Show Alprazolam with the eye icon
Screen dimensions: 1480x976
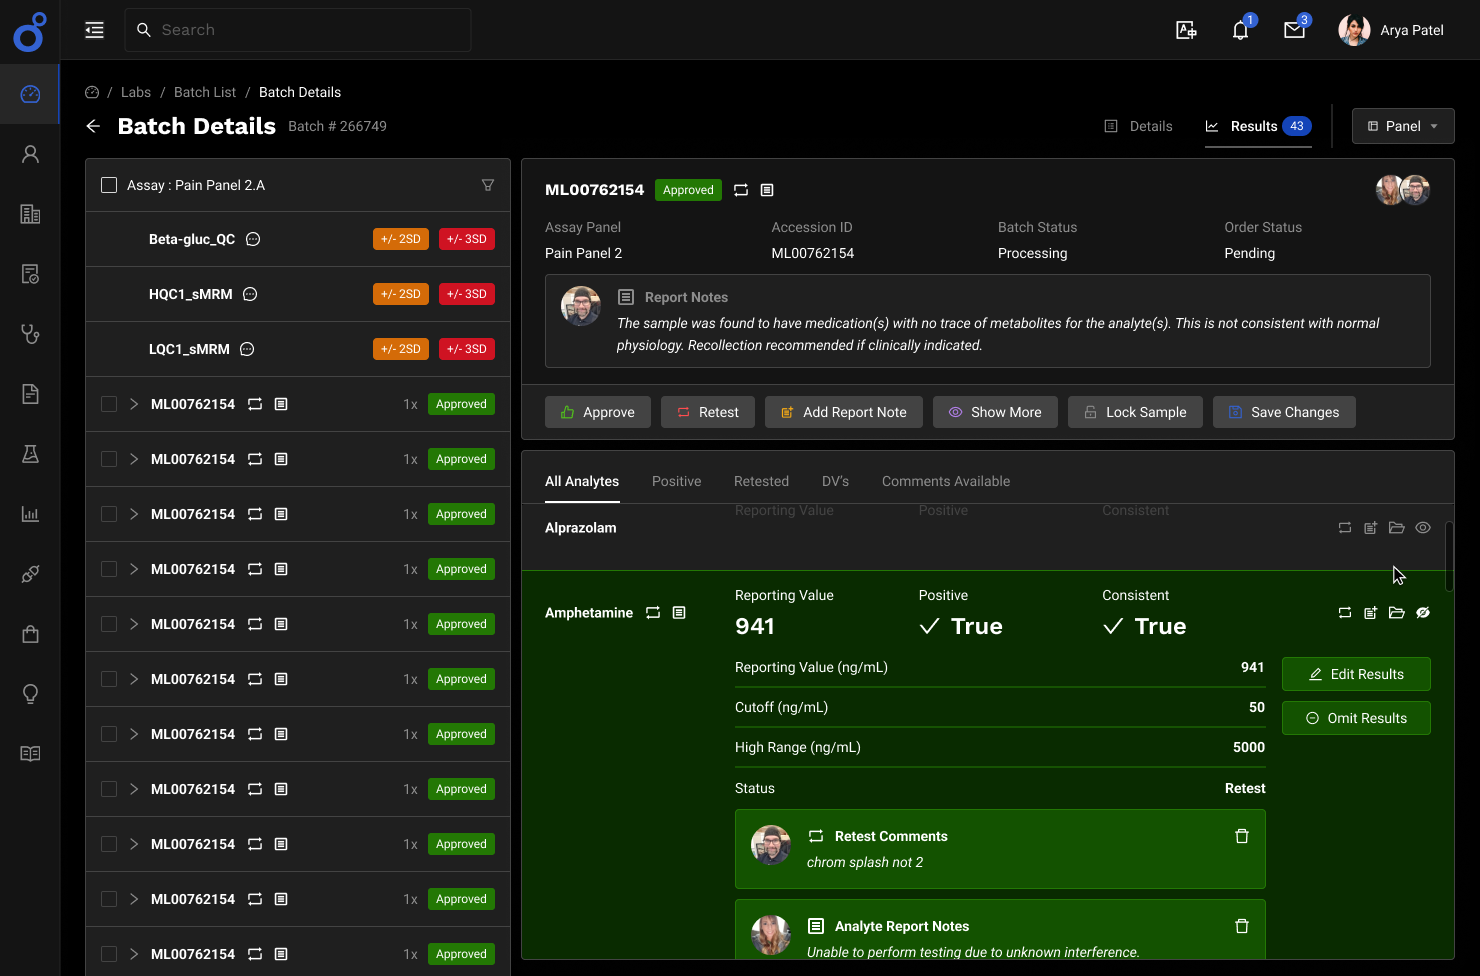[1423, 528]
